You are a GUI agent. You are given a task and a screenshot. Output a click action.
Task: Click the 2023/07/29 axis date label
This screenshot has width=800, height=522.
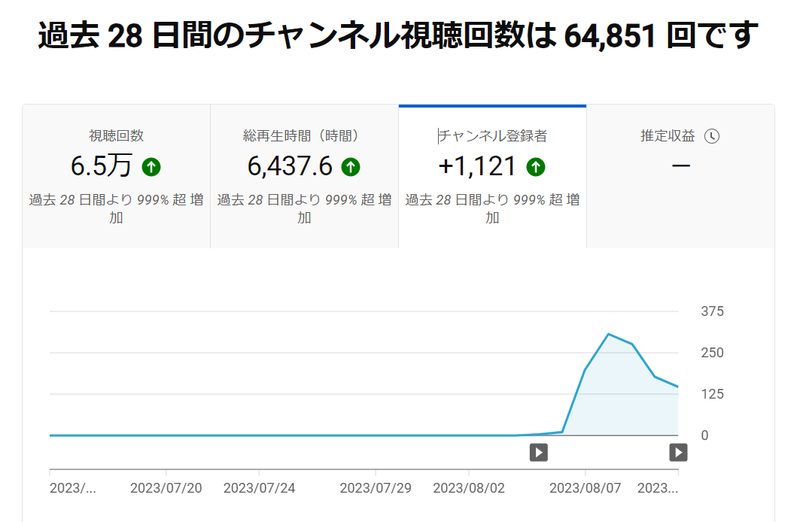(376, 488)
